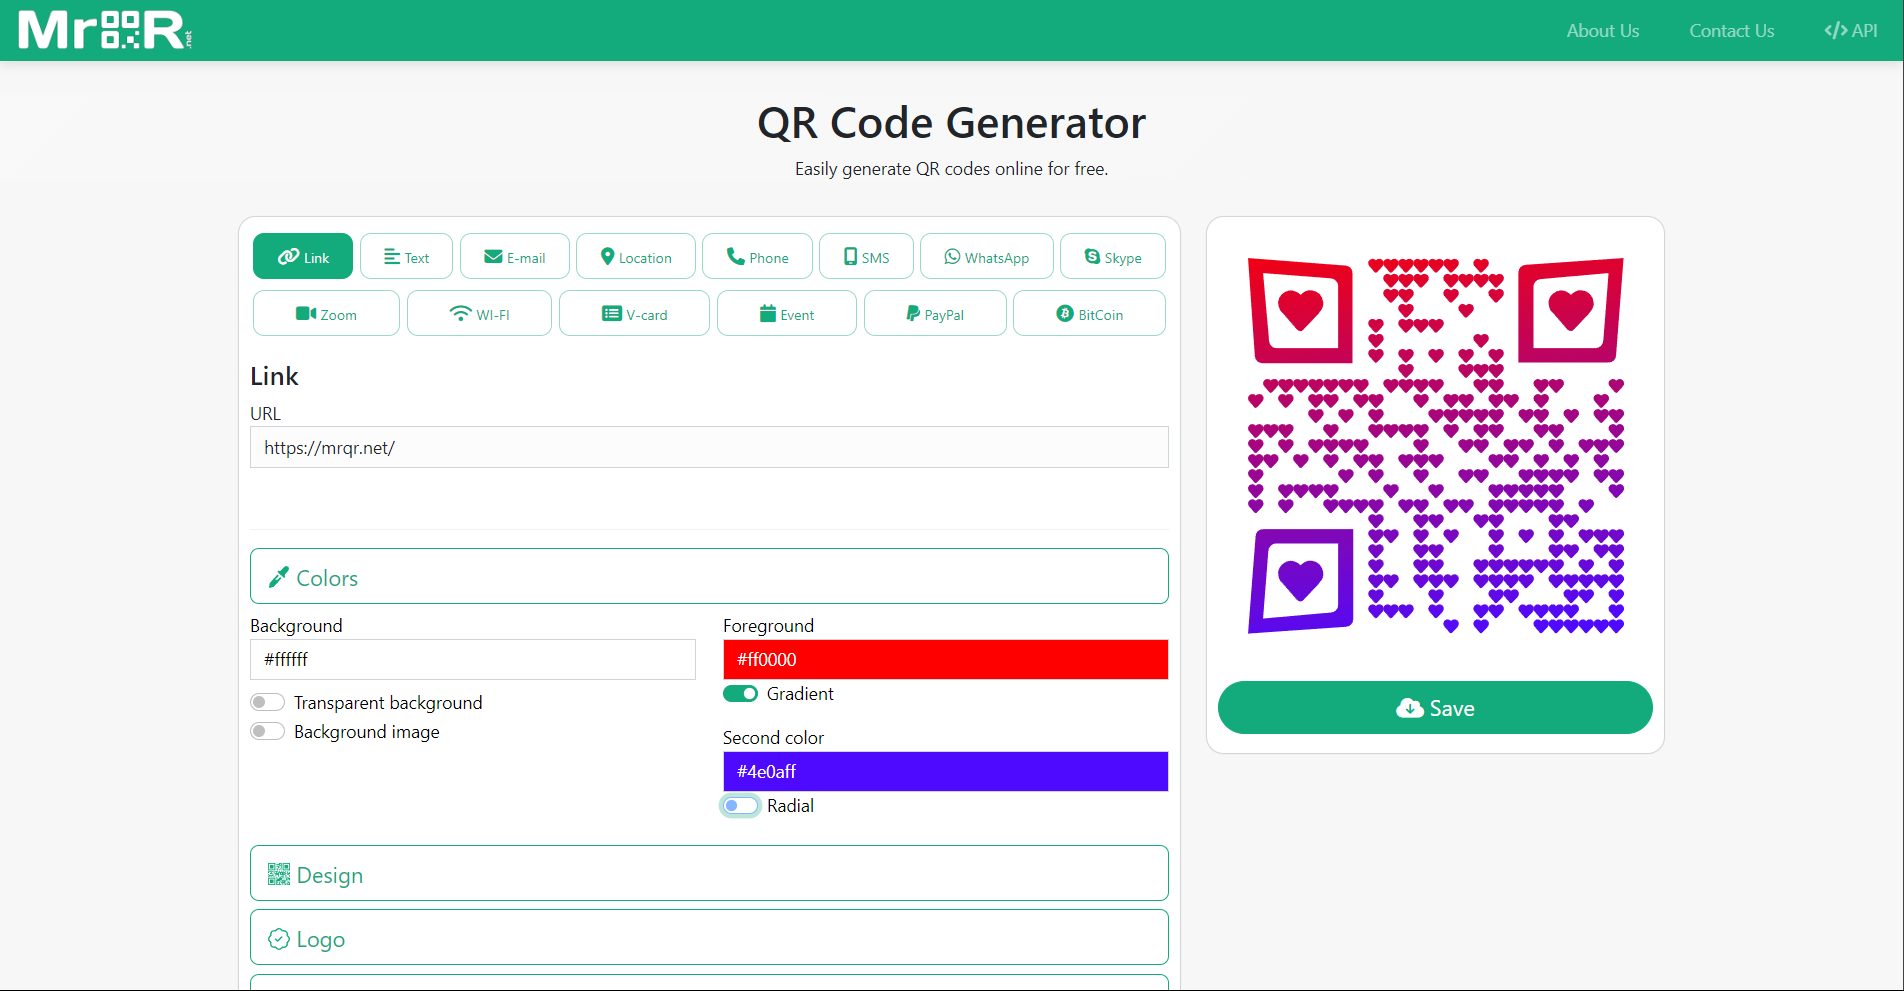Switch on the Radial gradient toggle

coord(741,806)
